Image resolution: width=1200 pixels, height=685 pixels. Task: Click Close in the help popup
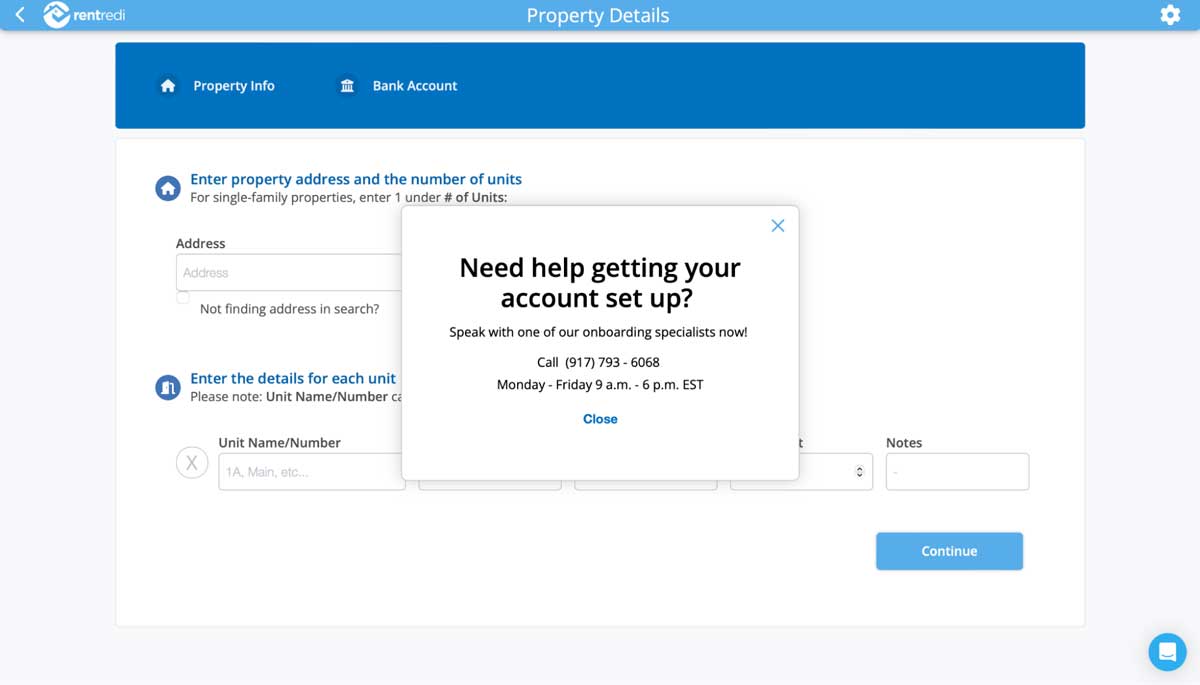coord(599,418)
